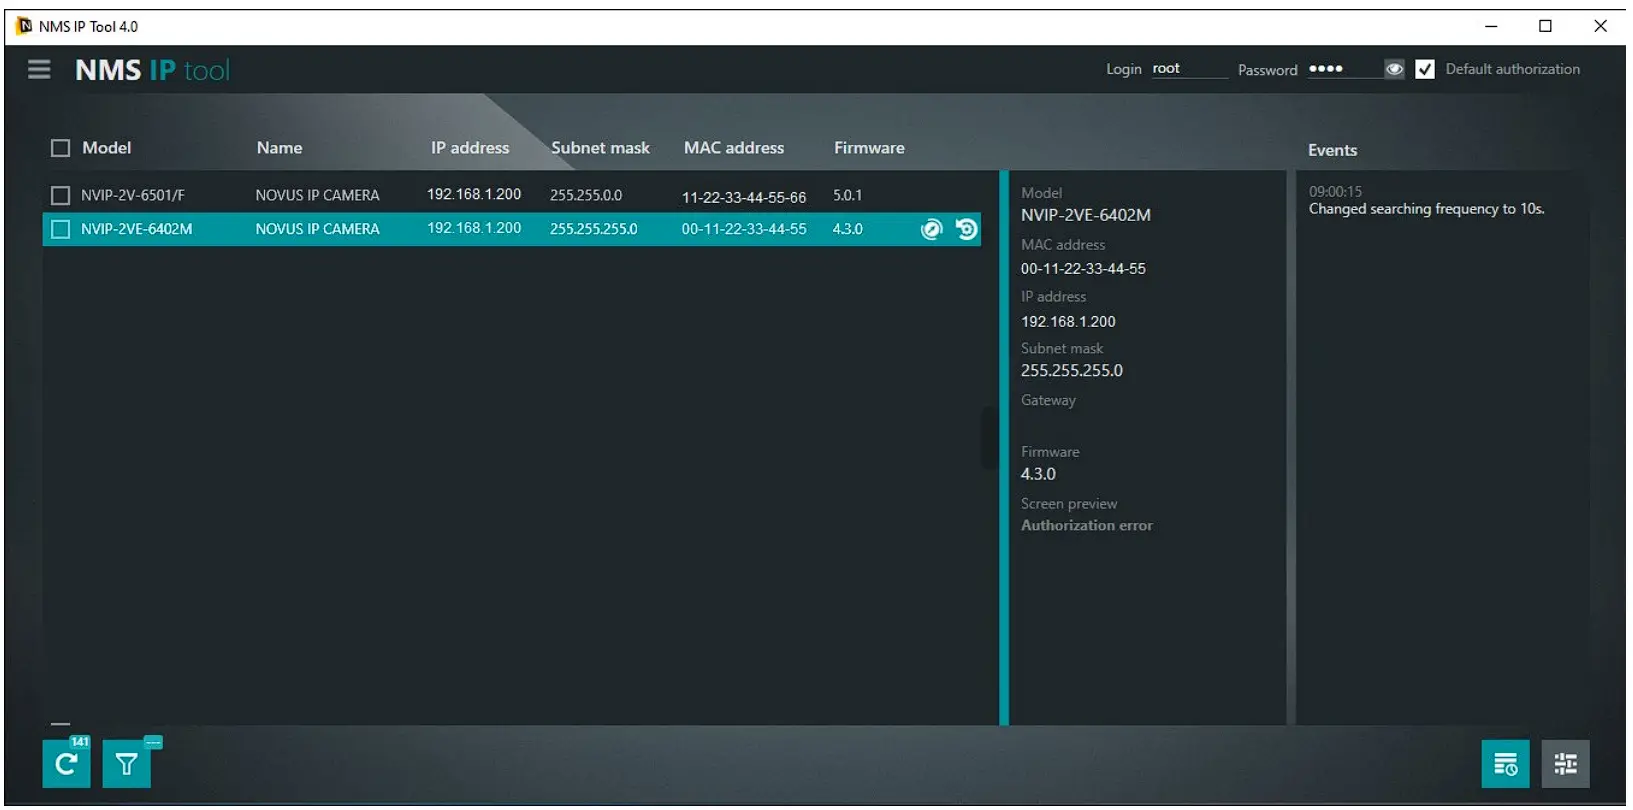Image resolution: width=1633 pixels, height=810 pixels.
Task: Click firmware 5.0.1 cell
Action: pos(847,195)
